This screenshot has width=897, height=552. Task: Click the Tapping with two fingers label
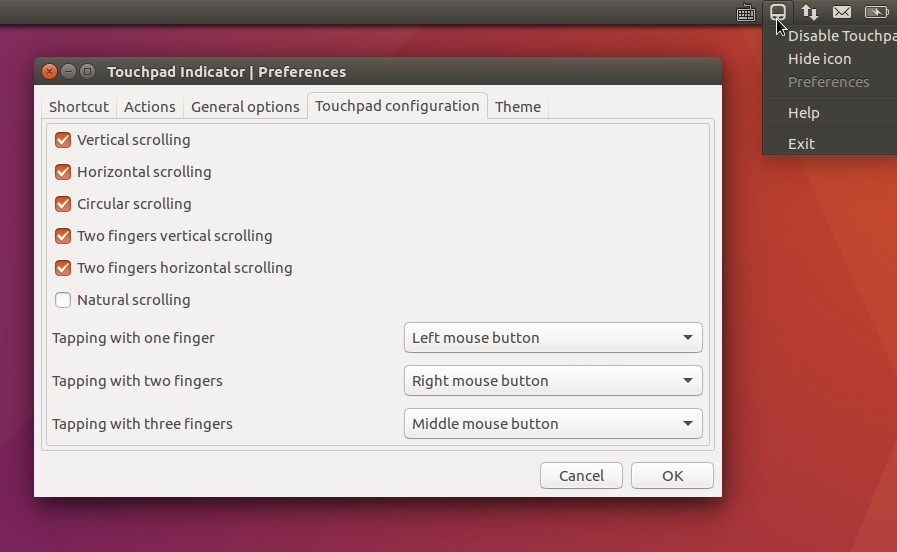click(137, 381)
